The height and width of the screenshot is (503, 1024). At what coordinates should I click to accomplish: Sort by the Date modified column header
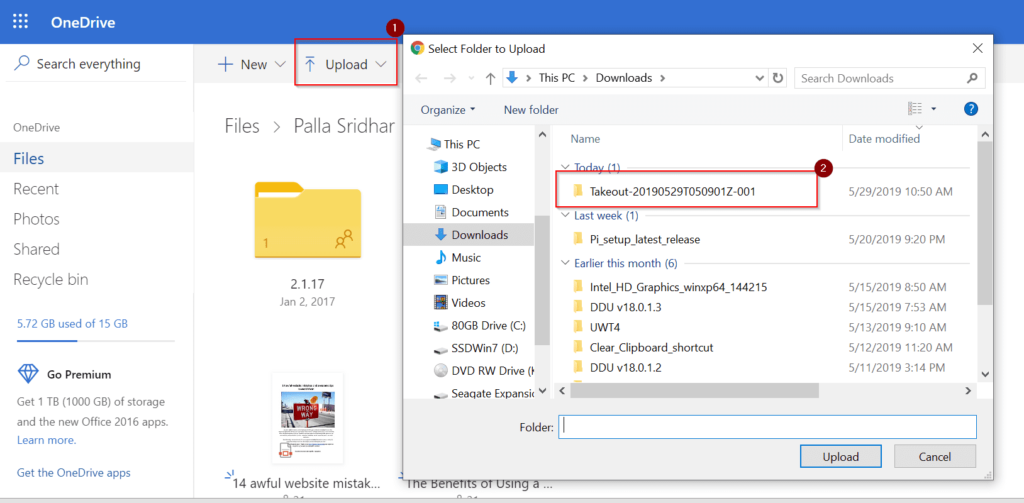[884, 138]
